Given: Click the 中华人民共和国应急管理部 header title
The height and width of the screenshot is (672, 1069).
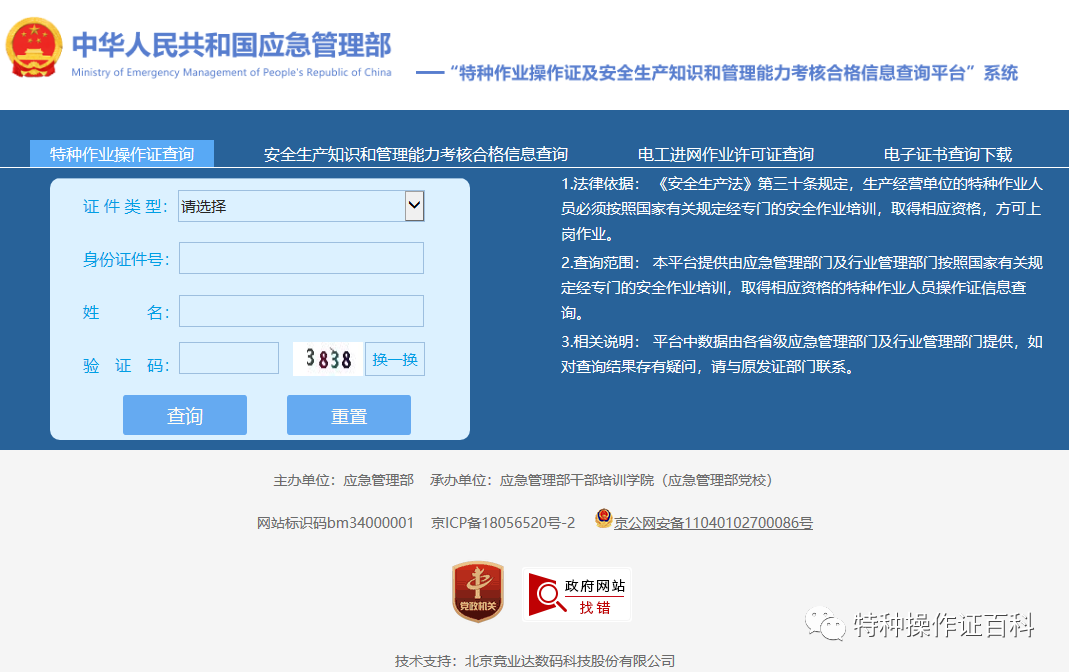Looking at the screenshot, I should click(232, 45).
